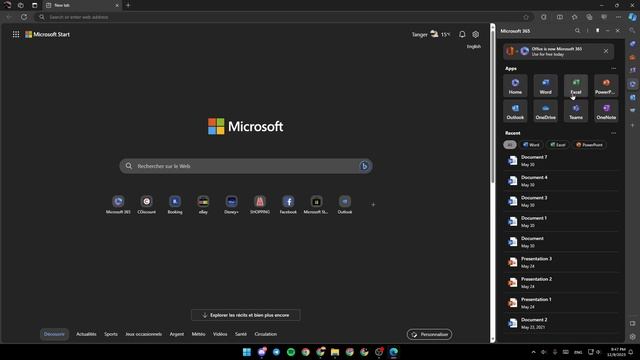Open PowerPoint from the Apps grid

(x=606, y=86)
